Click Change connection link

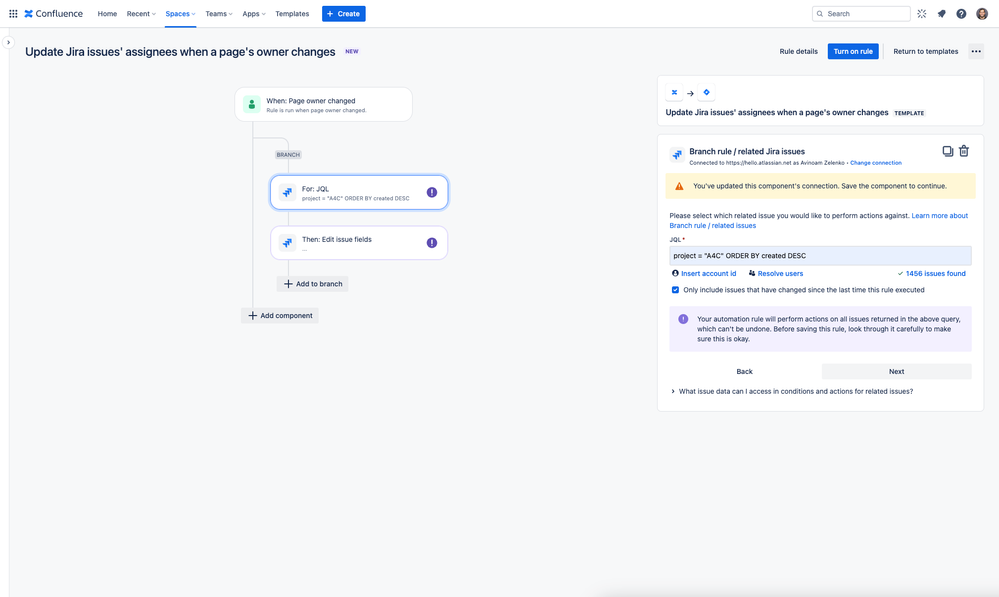[875, 163]
